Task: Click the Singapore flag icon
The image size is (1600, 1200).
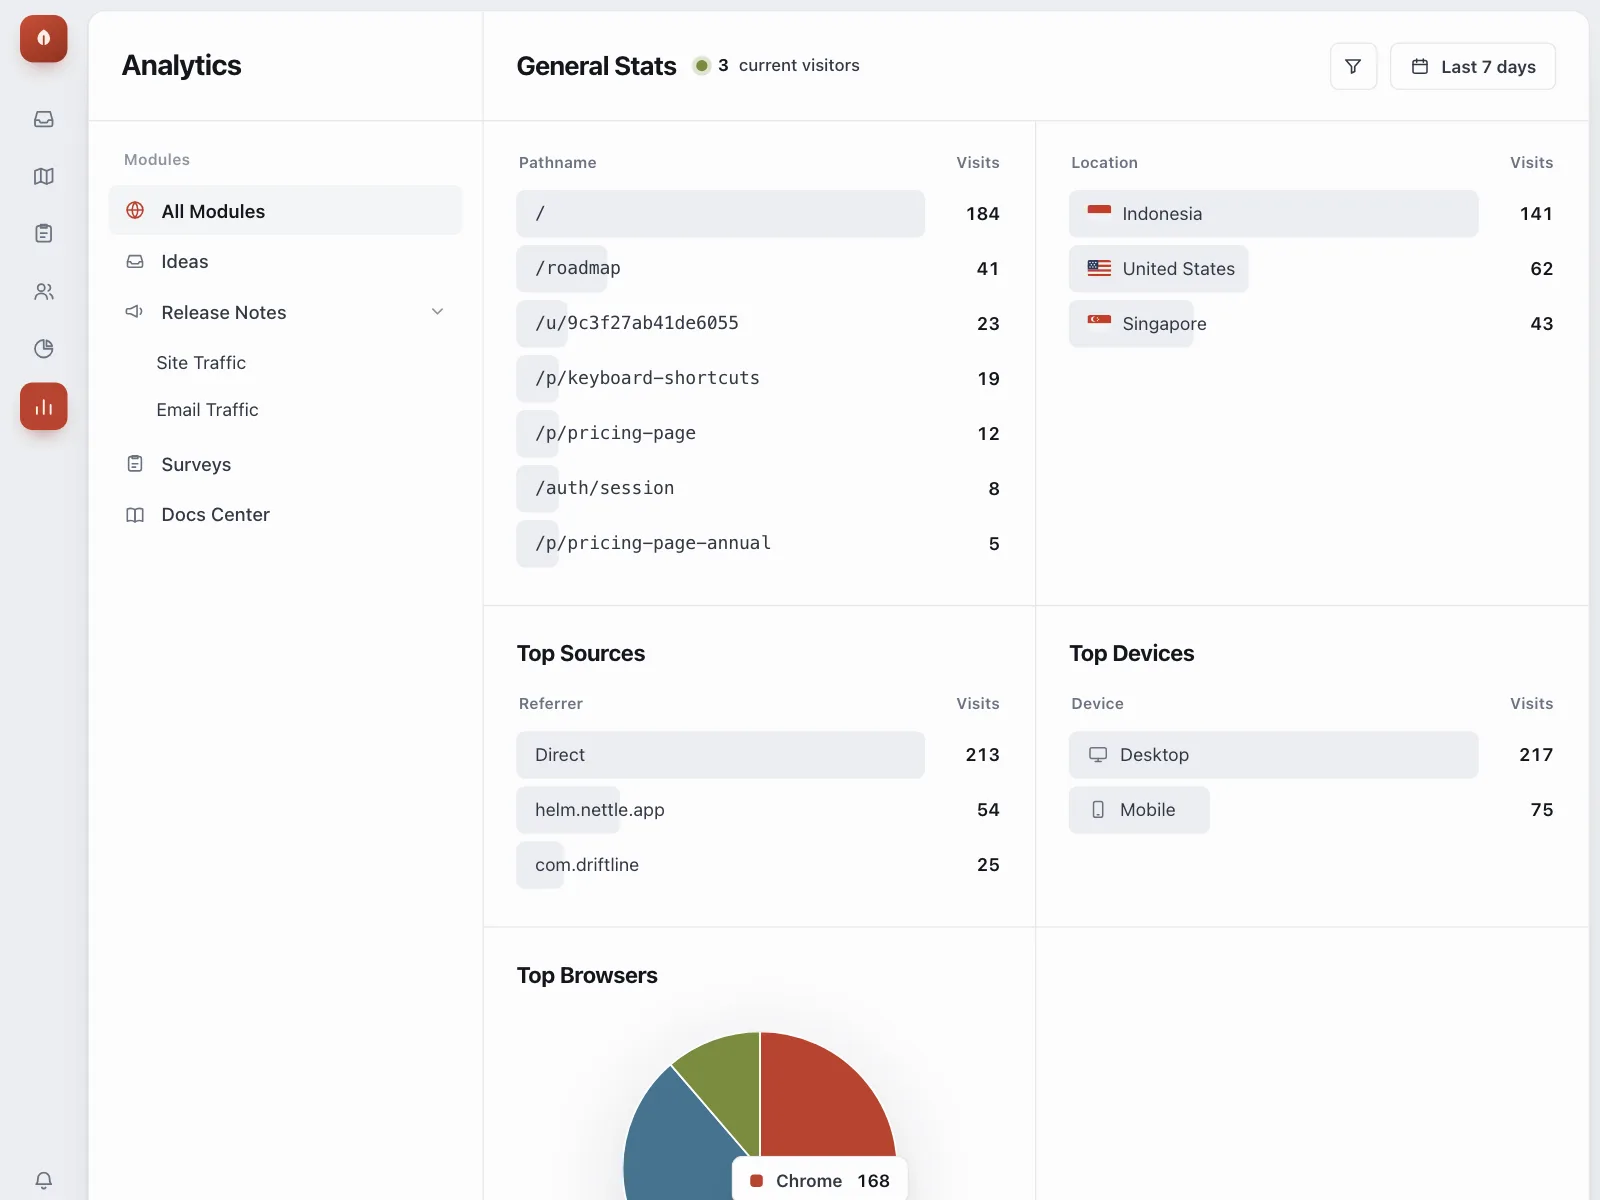Action: (x=1099, y=323)
